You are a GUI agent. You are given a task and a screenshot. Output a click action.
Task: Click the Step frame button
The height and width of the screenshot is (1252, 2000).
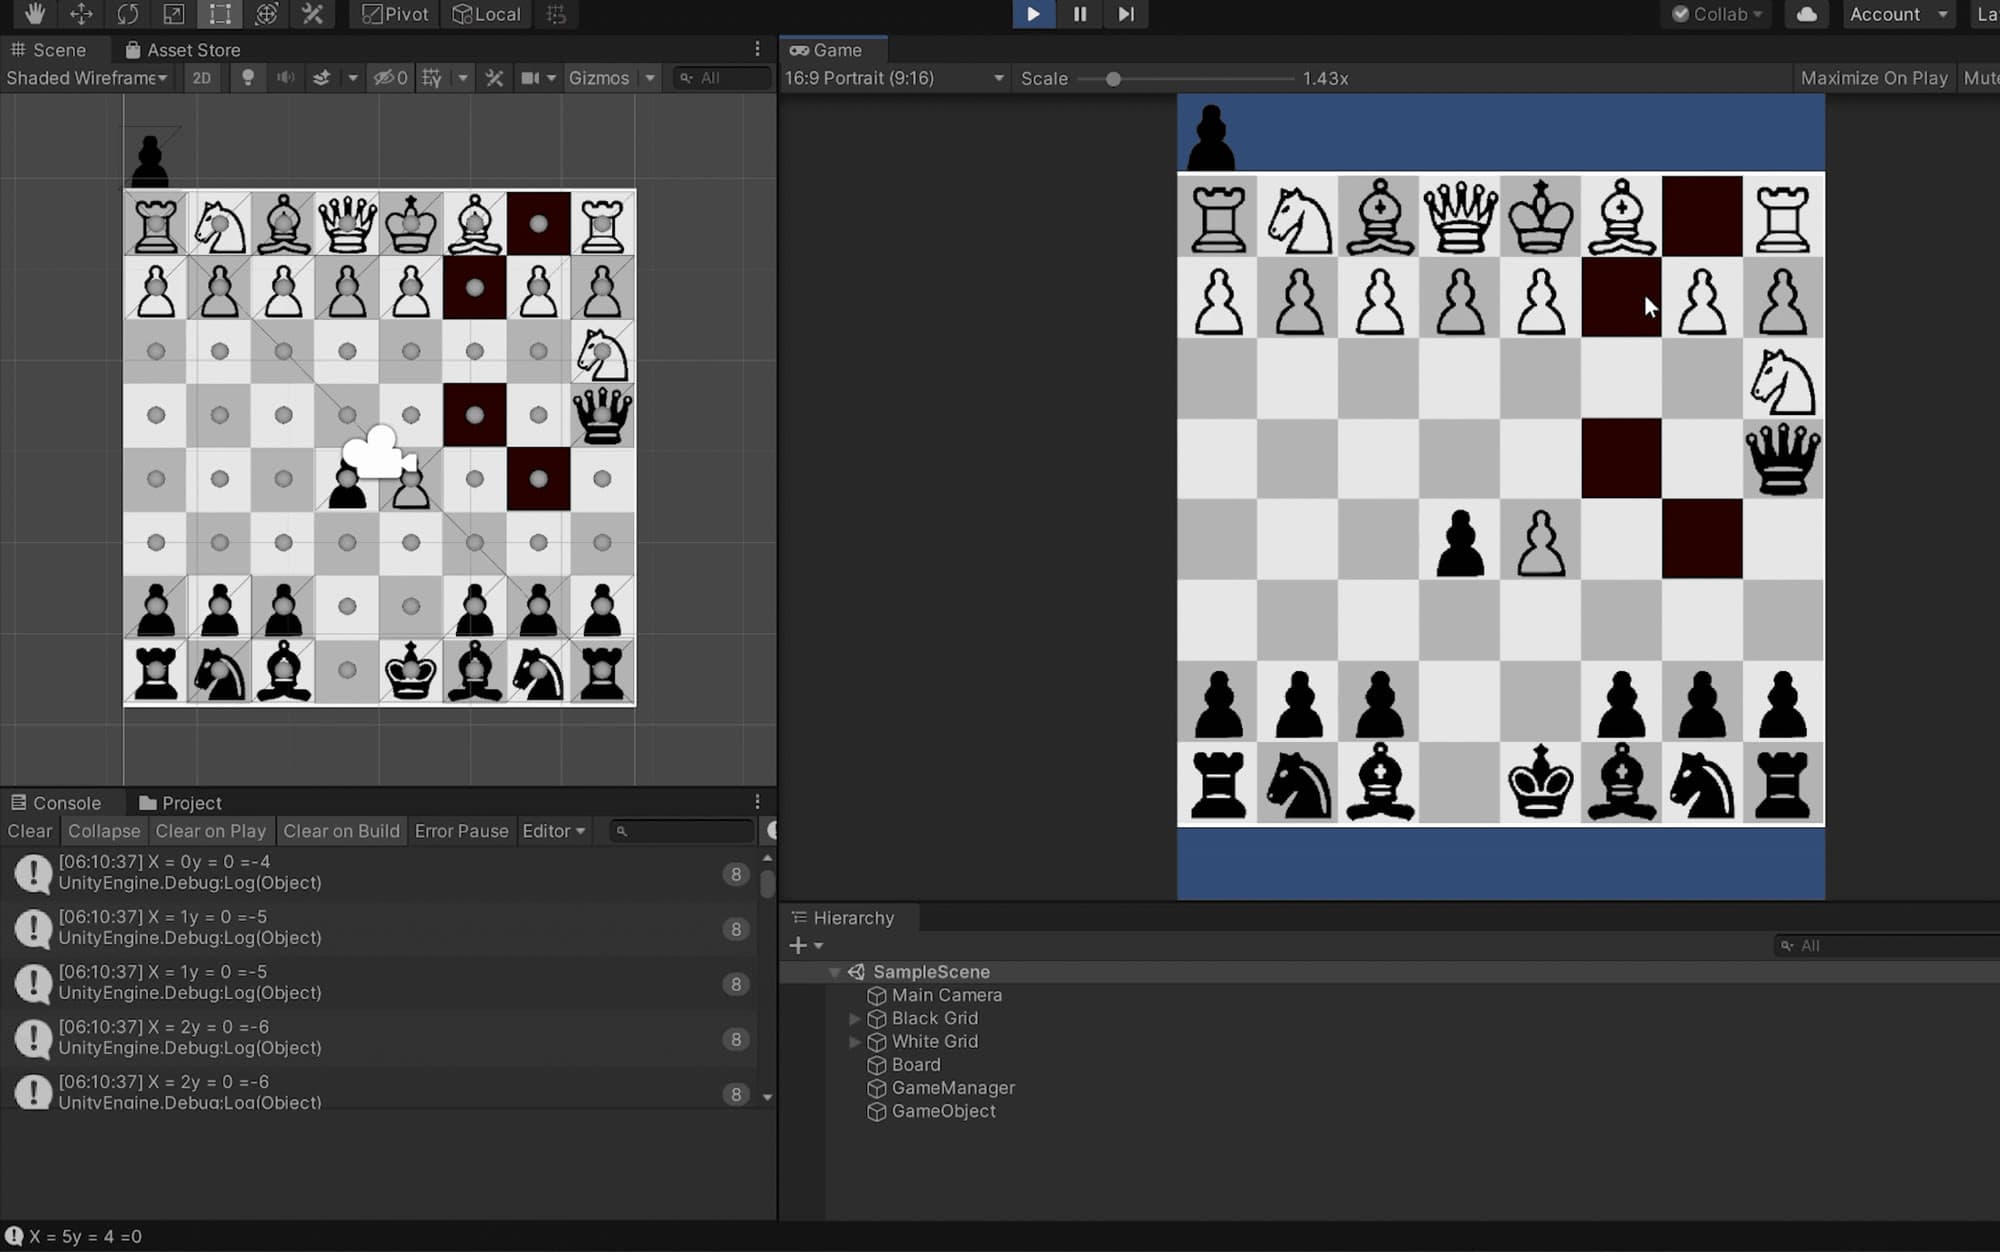pyautogui.click(x=1126, y=14)
